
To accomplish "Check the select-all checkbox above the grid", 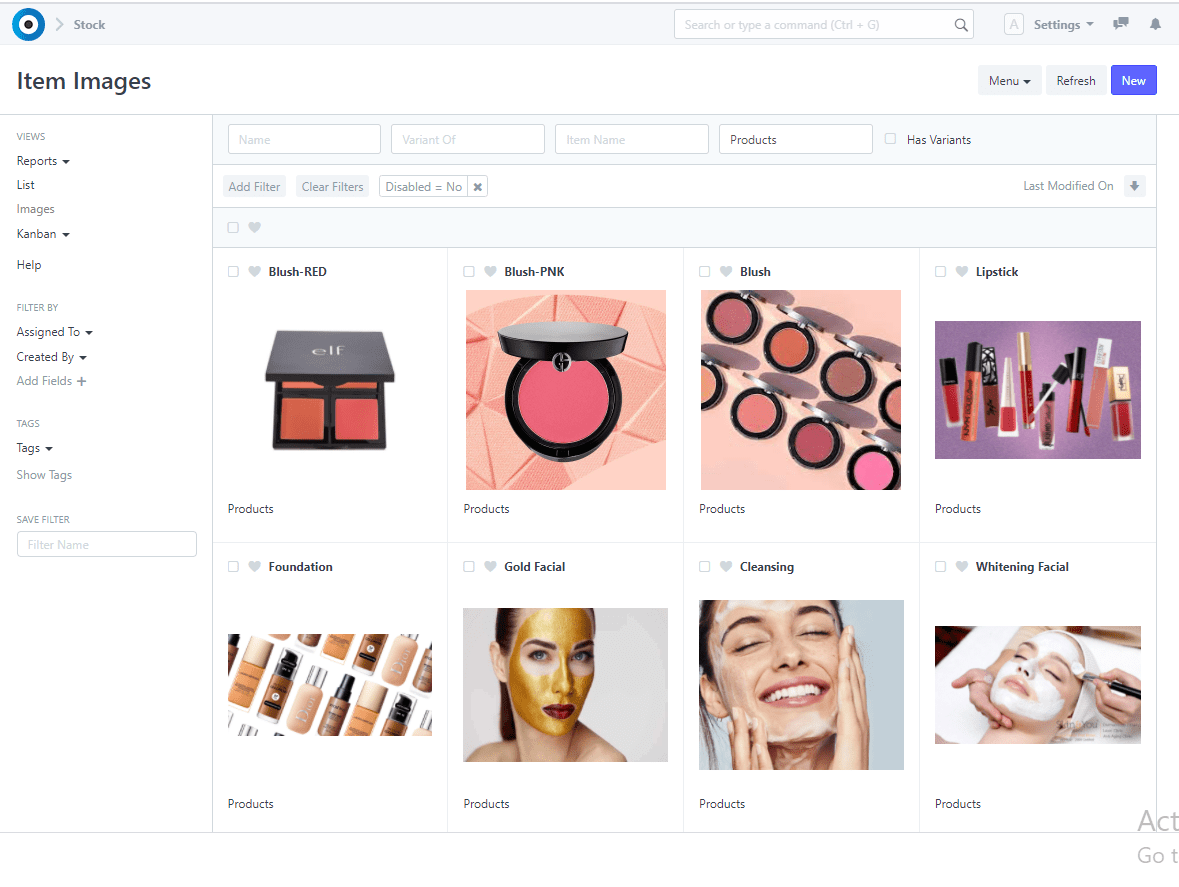I will [x=232, y=227].
